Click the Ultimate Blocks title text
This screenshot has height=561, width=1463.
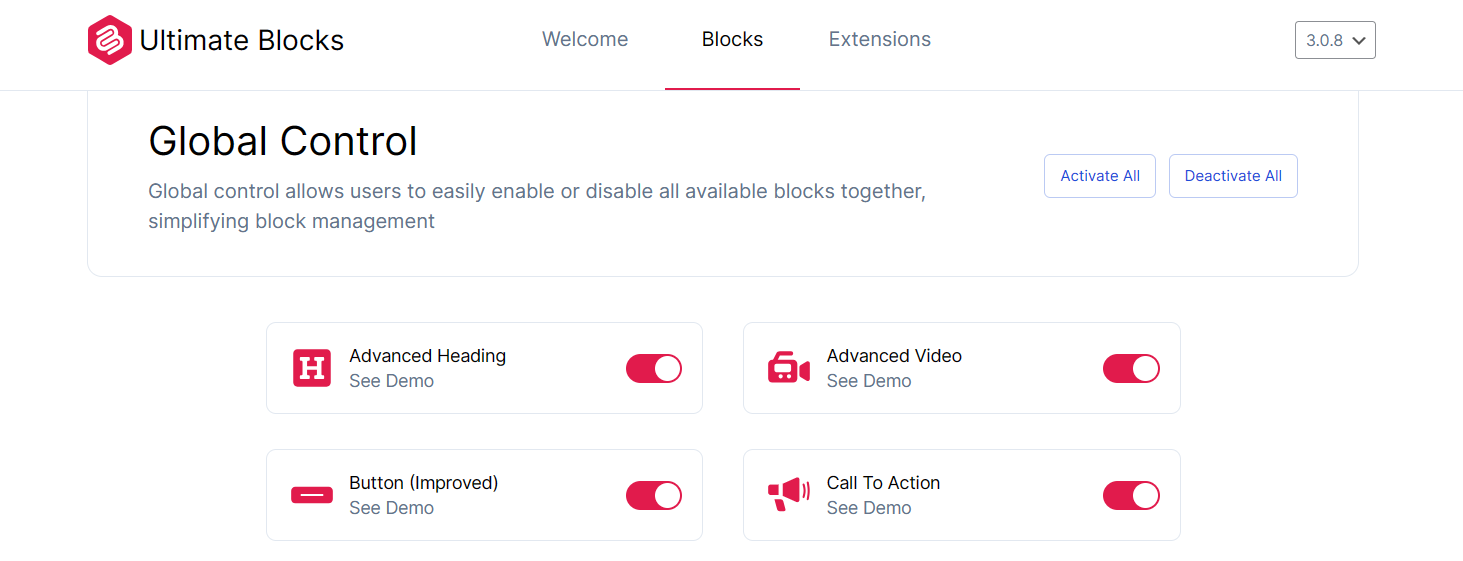click(x=242, y=40)
